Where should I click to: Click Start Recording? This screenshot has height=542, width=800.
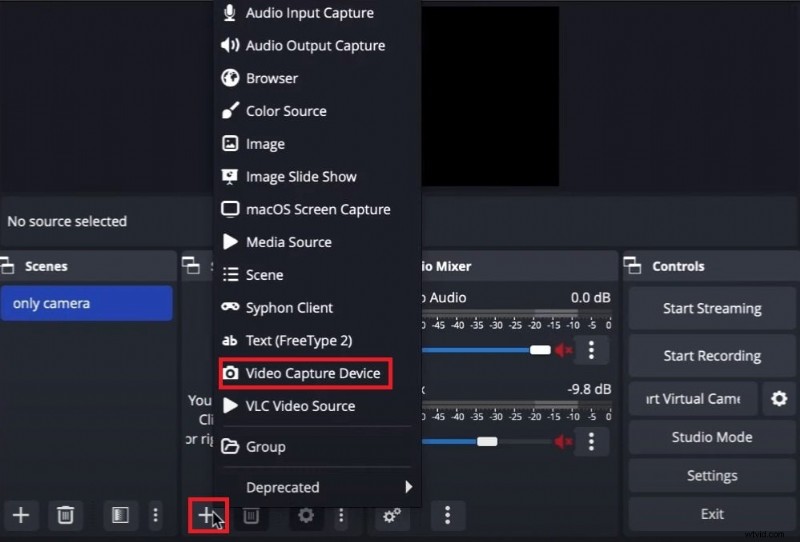pos(712,356)
